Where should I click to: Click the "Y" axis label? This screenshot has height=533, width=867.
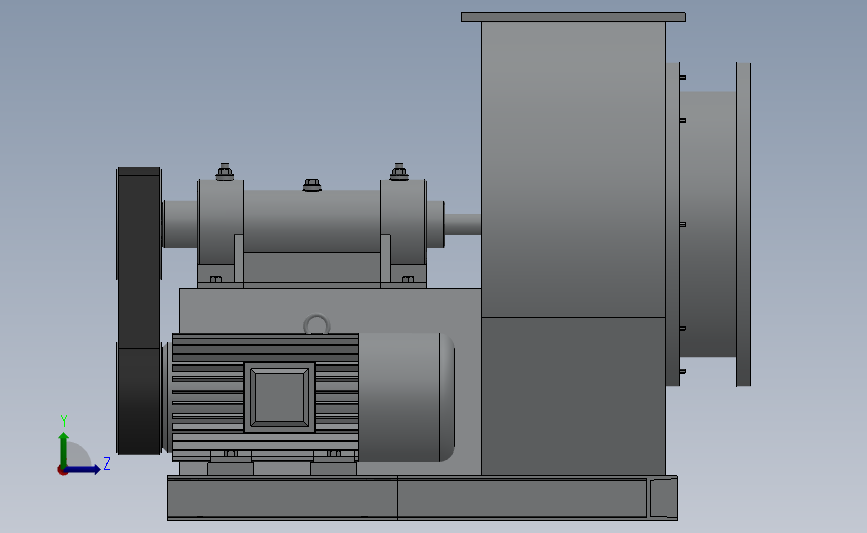(x=64, y=421)
